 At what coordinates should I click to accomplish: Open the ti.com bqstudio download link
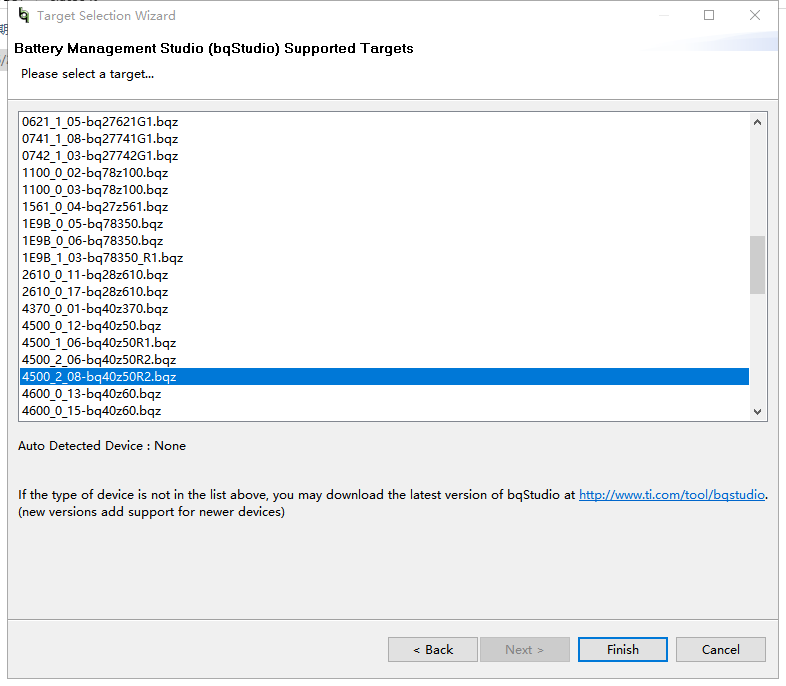click(x=672, y=495)
